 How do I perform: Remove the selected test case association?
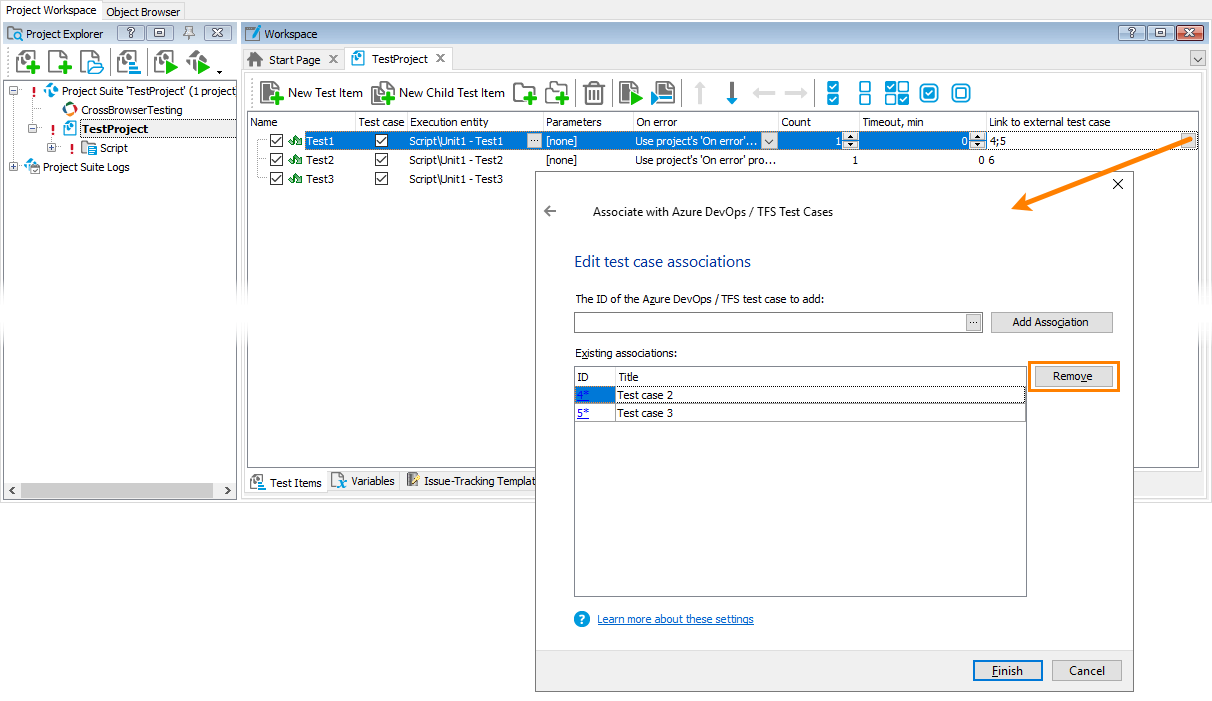[x=1072, y=376]
